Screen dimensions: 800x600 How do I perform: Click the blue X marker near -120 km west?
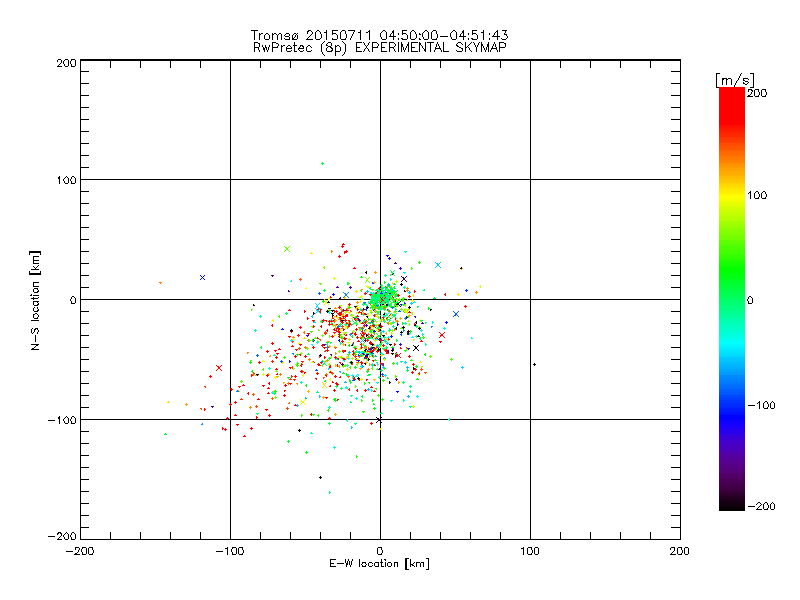[x=203, y=278]
